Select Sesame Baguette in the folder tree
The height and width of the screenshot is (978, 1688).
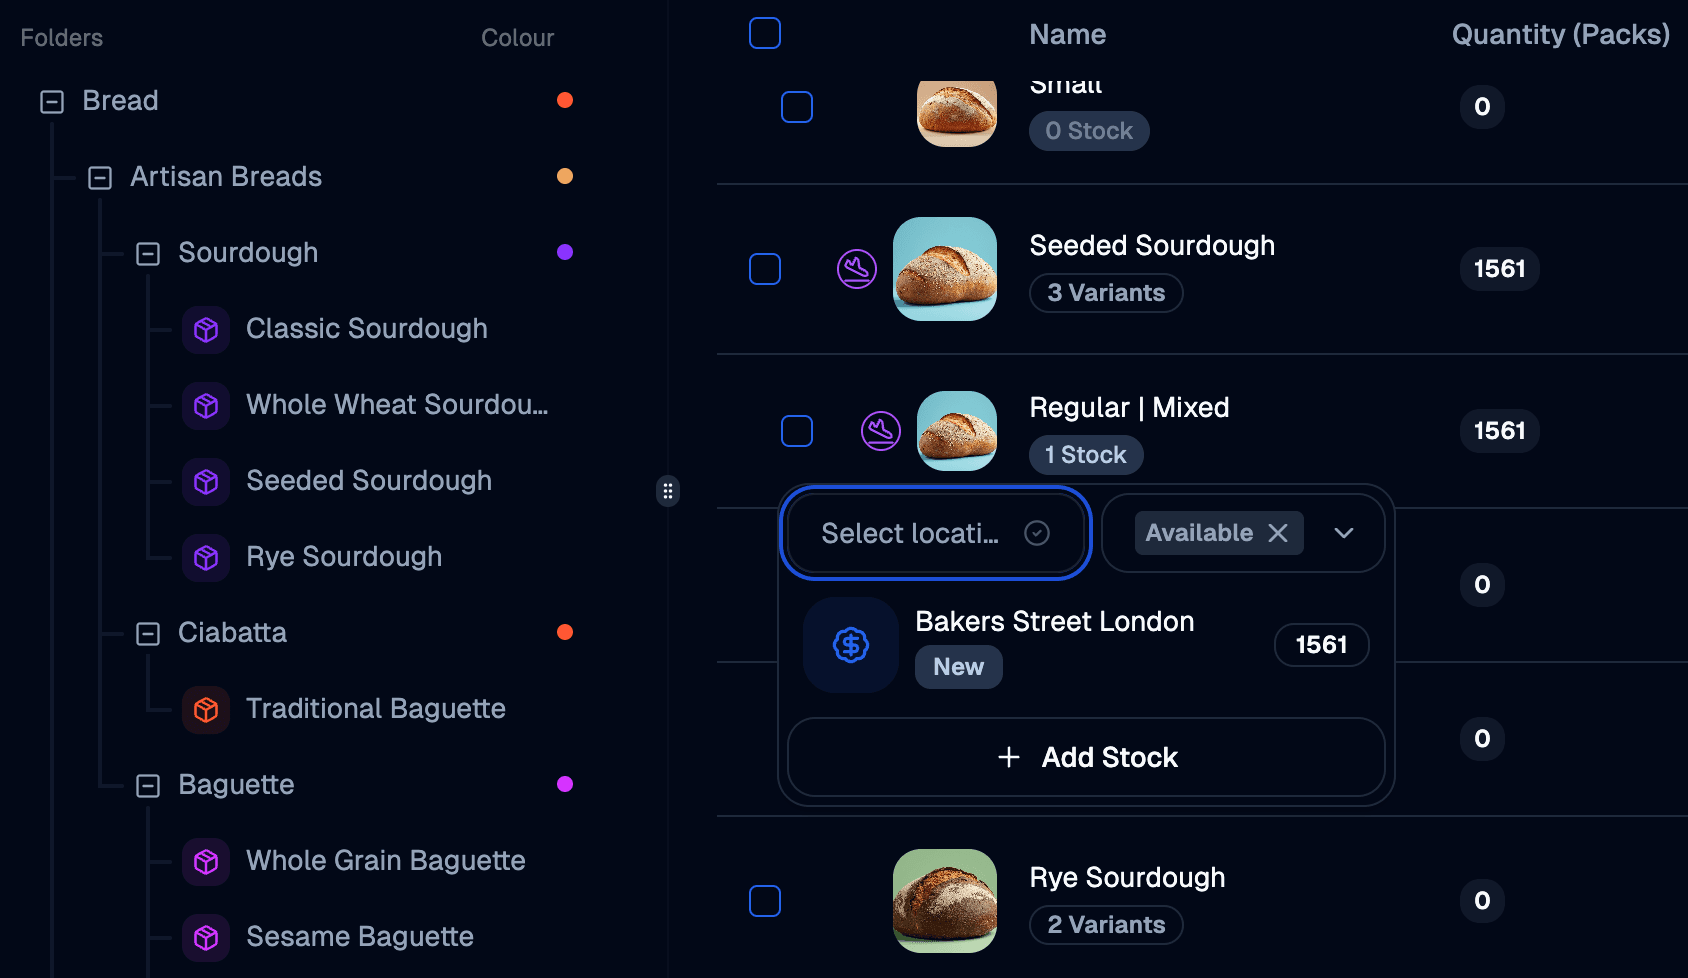pyautogui.click(x=360, y=937)
